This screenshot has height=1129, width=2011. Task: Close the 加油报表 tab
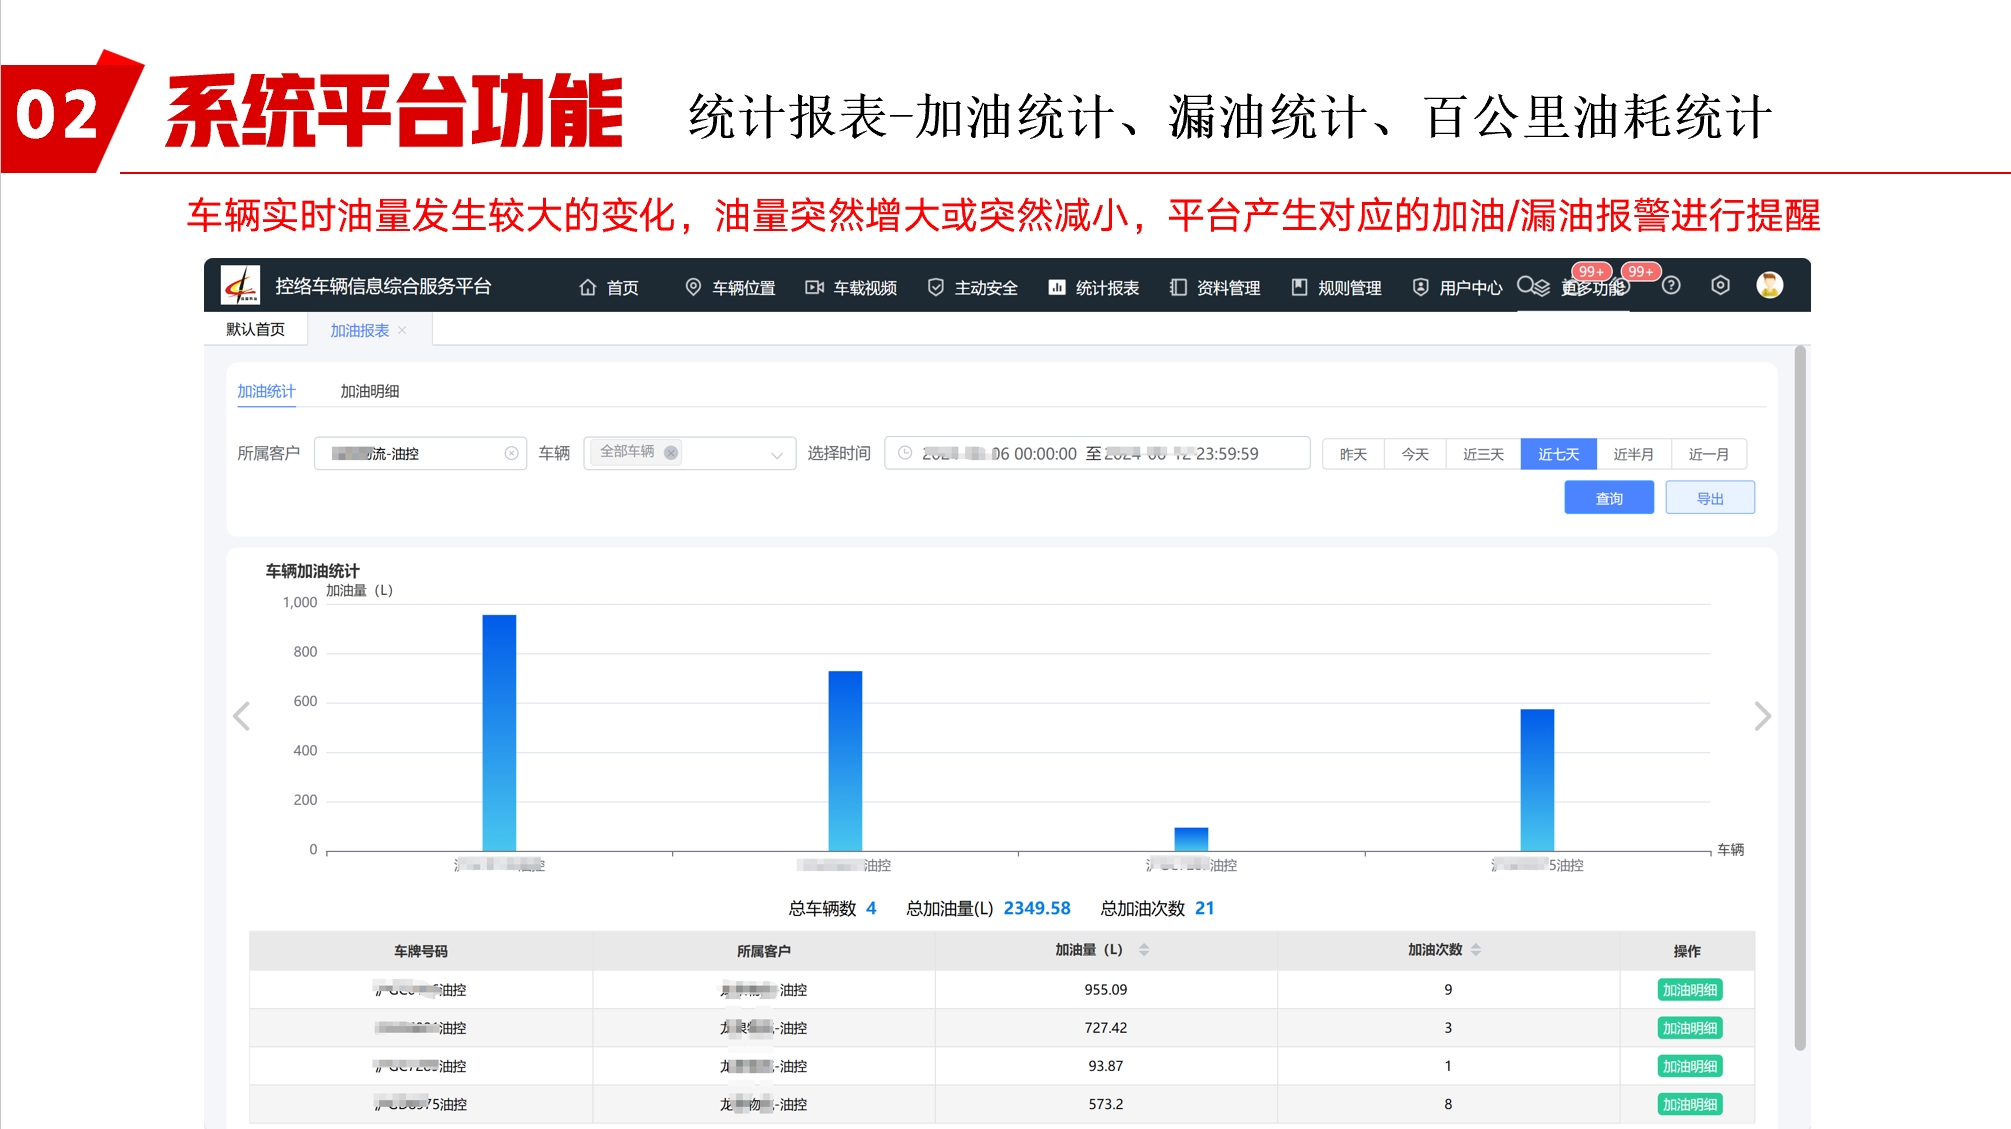[x=402, y=330]
